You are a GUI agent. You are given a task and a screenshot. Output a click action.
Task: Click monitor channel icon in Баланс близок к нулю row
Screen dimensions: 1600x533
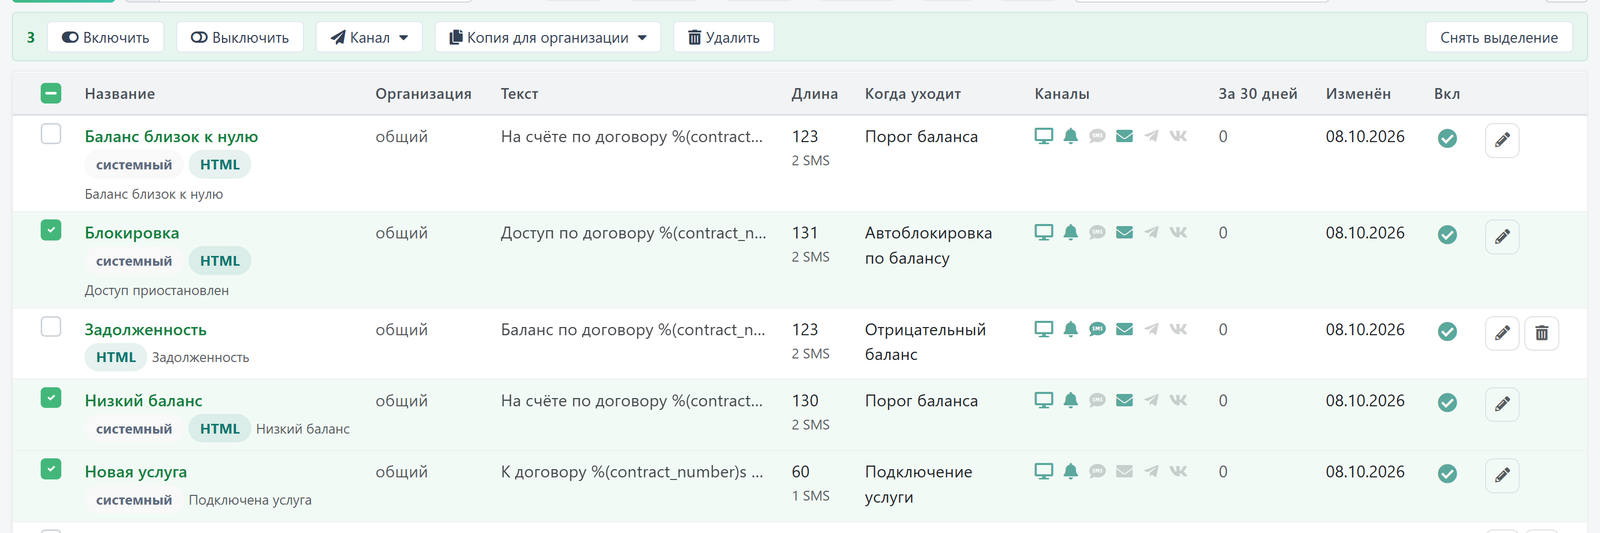(1044, 136)
